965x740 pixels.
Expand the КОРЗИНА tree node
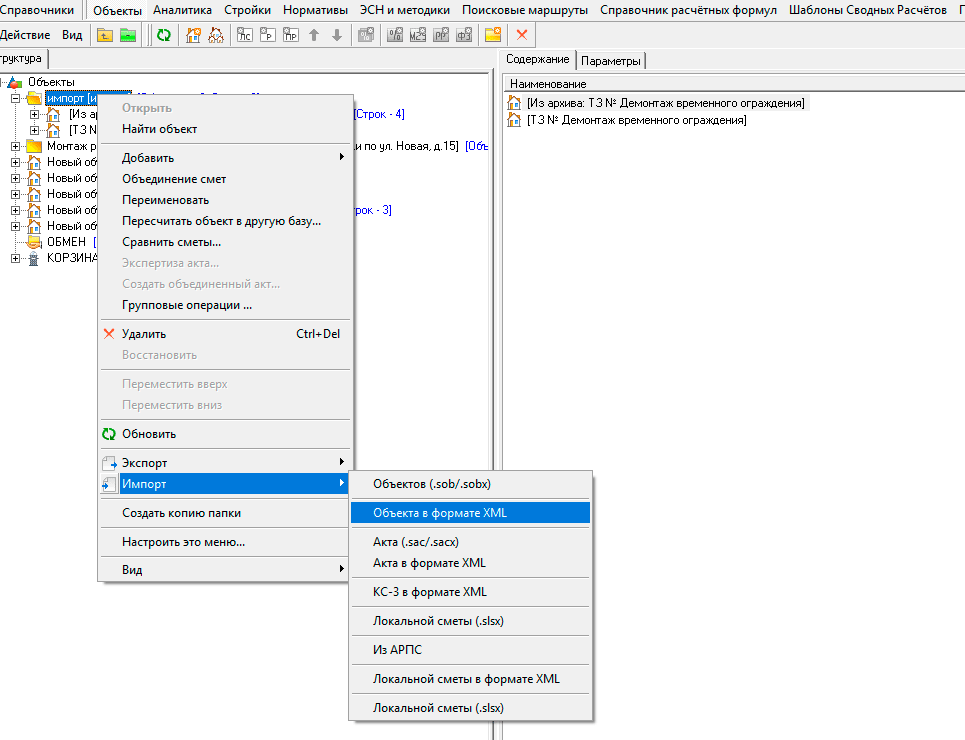point(16,258)
